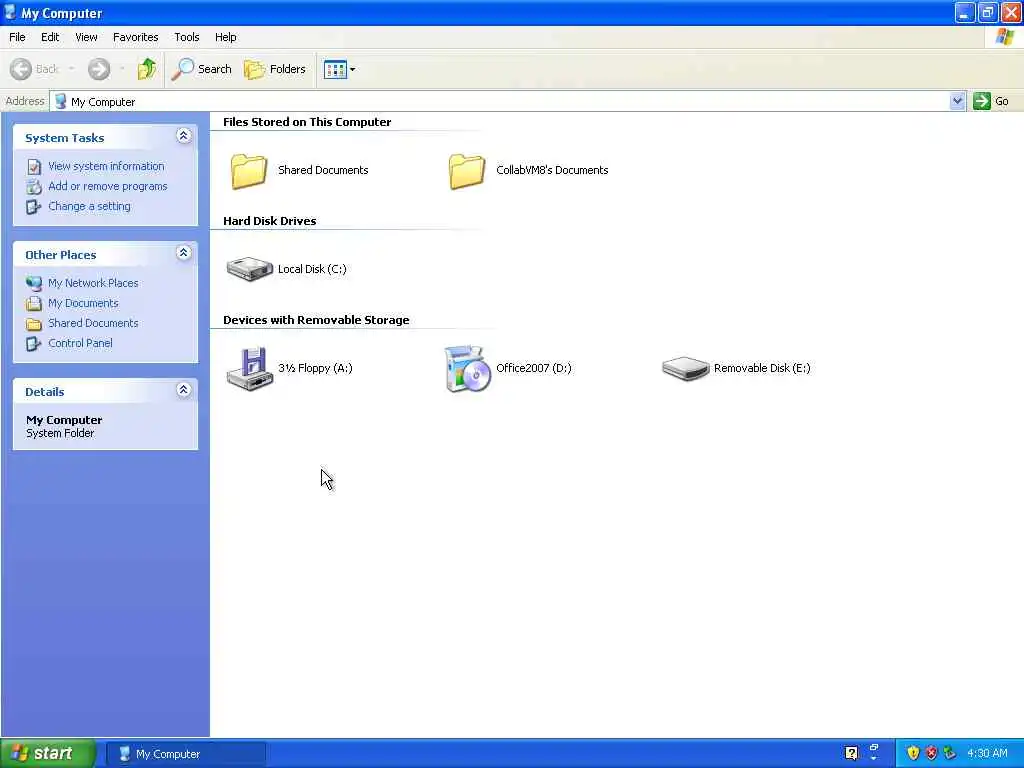The image size is (1024, 768).
Task: Click the Other Places header title
Action: tap(61, 255)
